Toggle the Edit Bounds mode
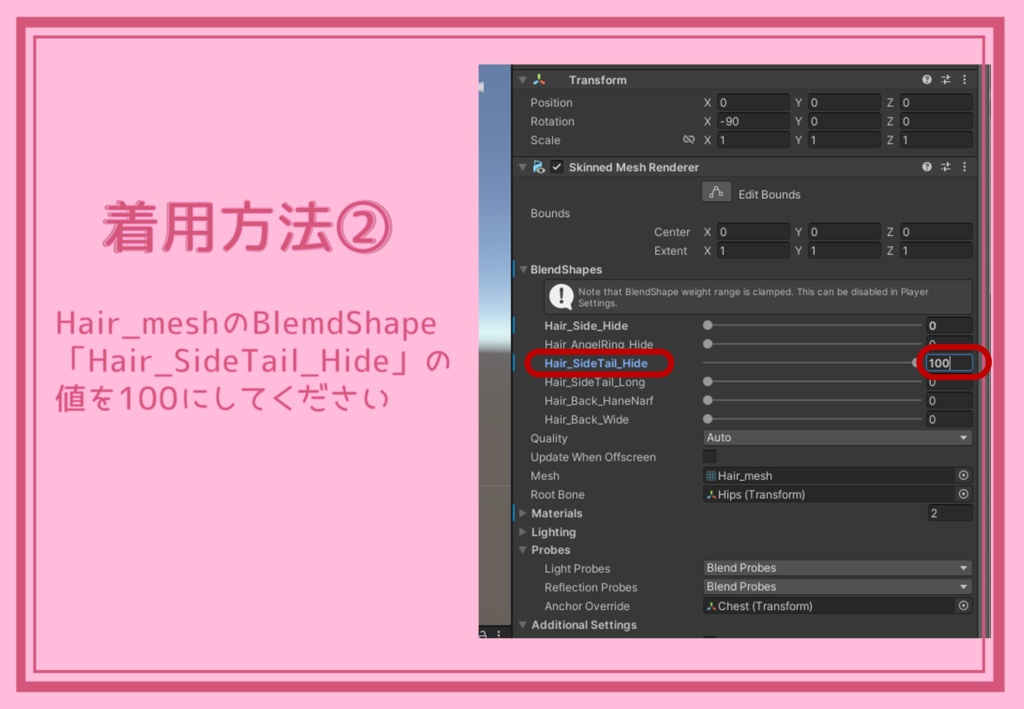Image resolution: width=1024 pixels, height=709 pixels. pyautogui.click(x=717, y=192)
